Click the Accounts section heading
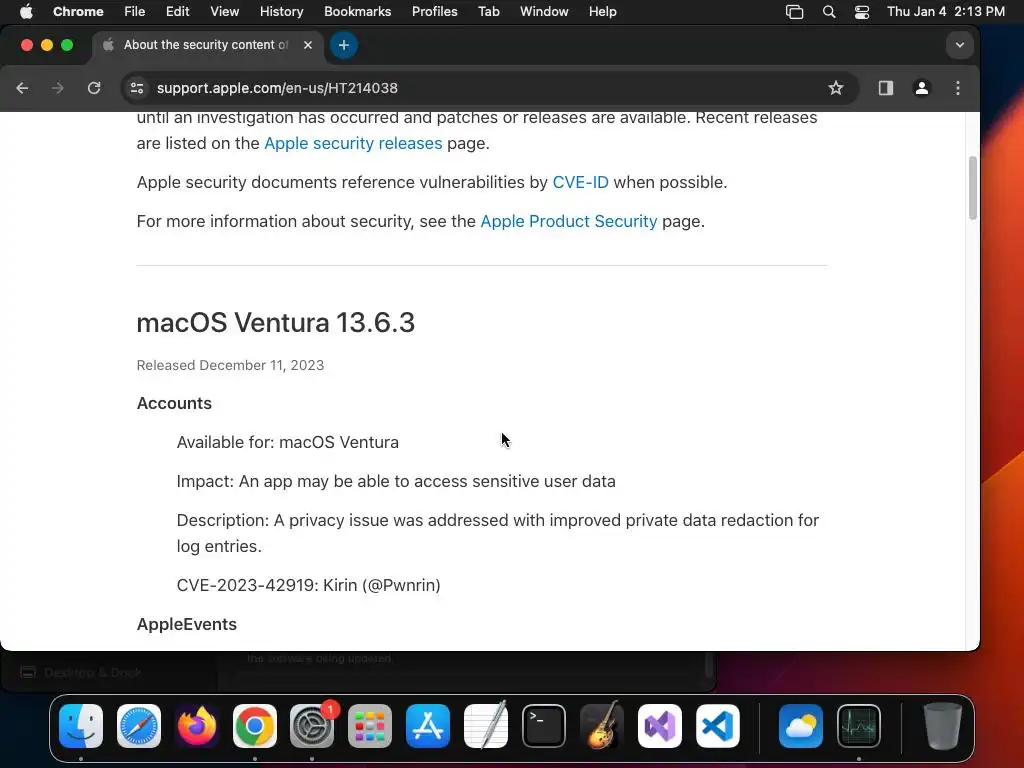The height and width of the screenshot is (768, 1024). [x=174, y=404]
